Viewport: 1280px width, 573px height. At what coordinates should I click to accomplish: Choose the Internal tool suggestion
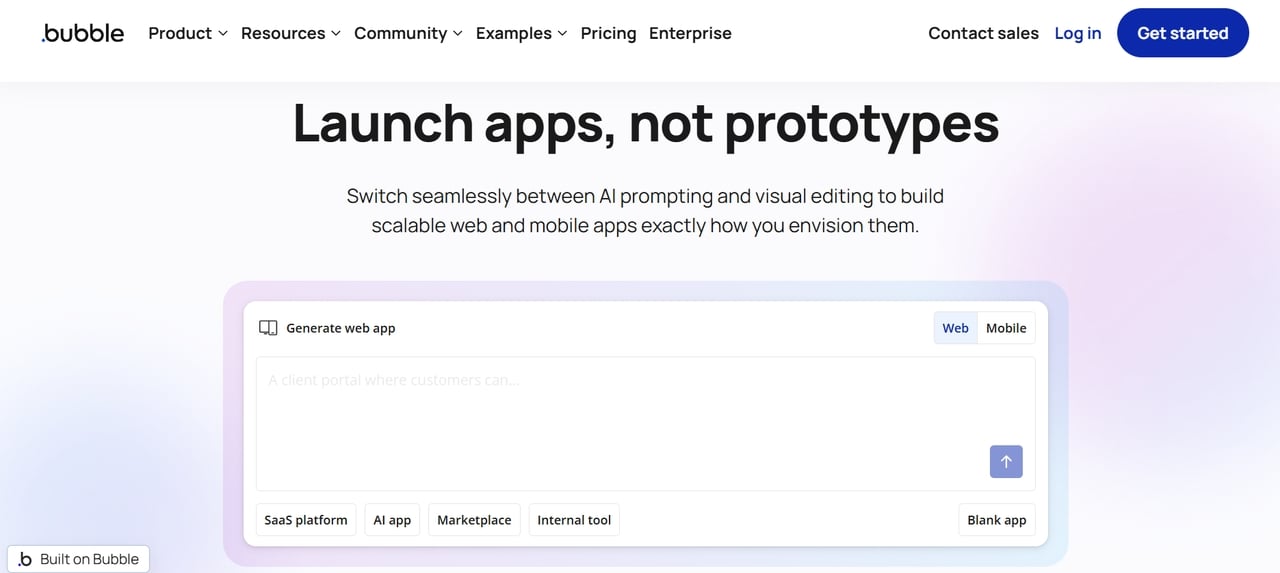pos(574,520)
